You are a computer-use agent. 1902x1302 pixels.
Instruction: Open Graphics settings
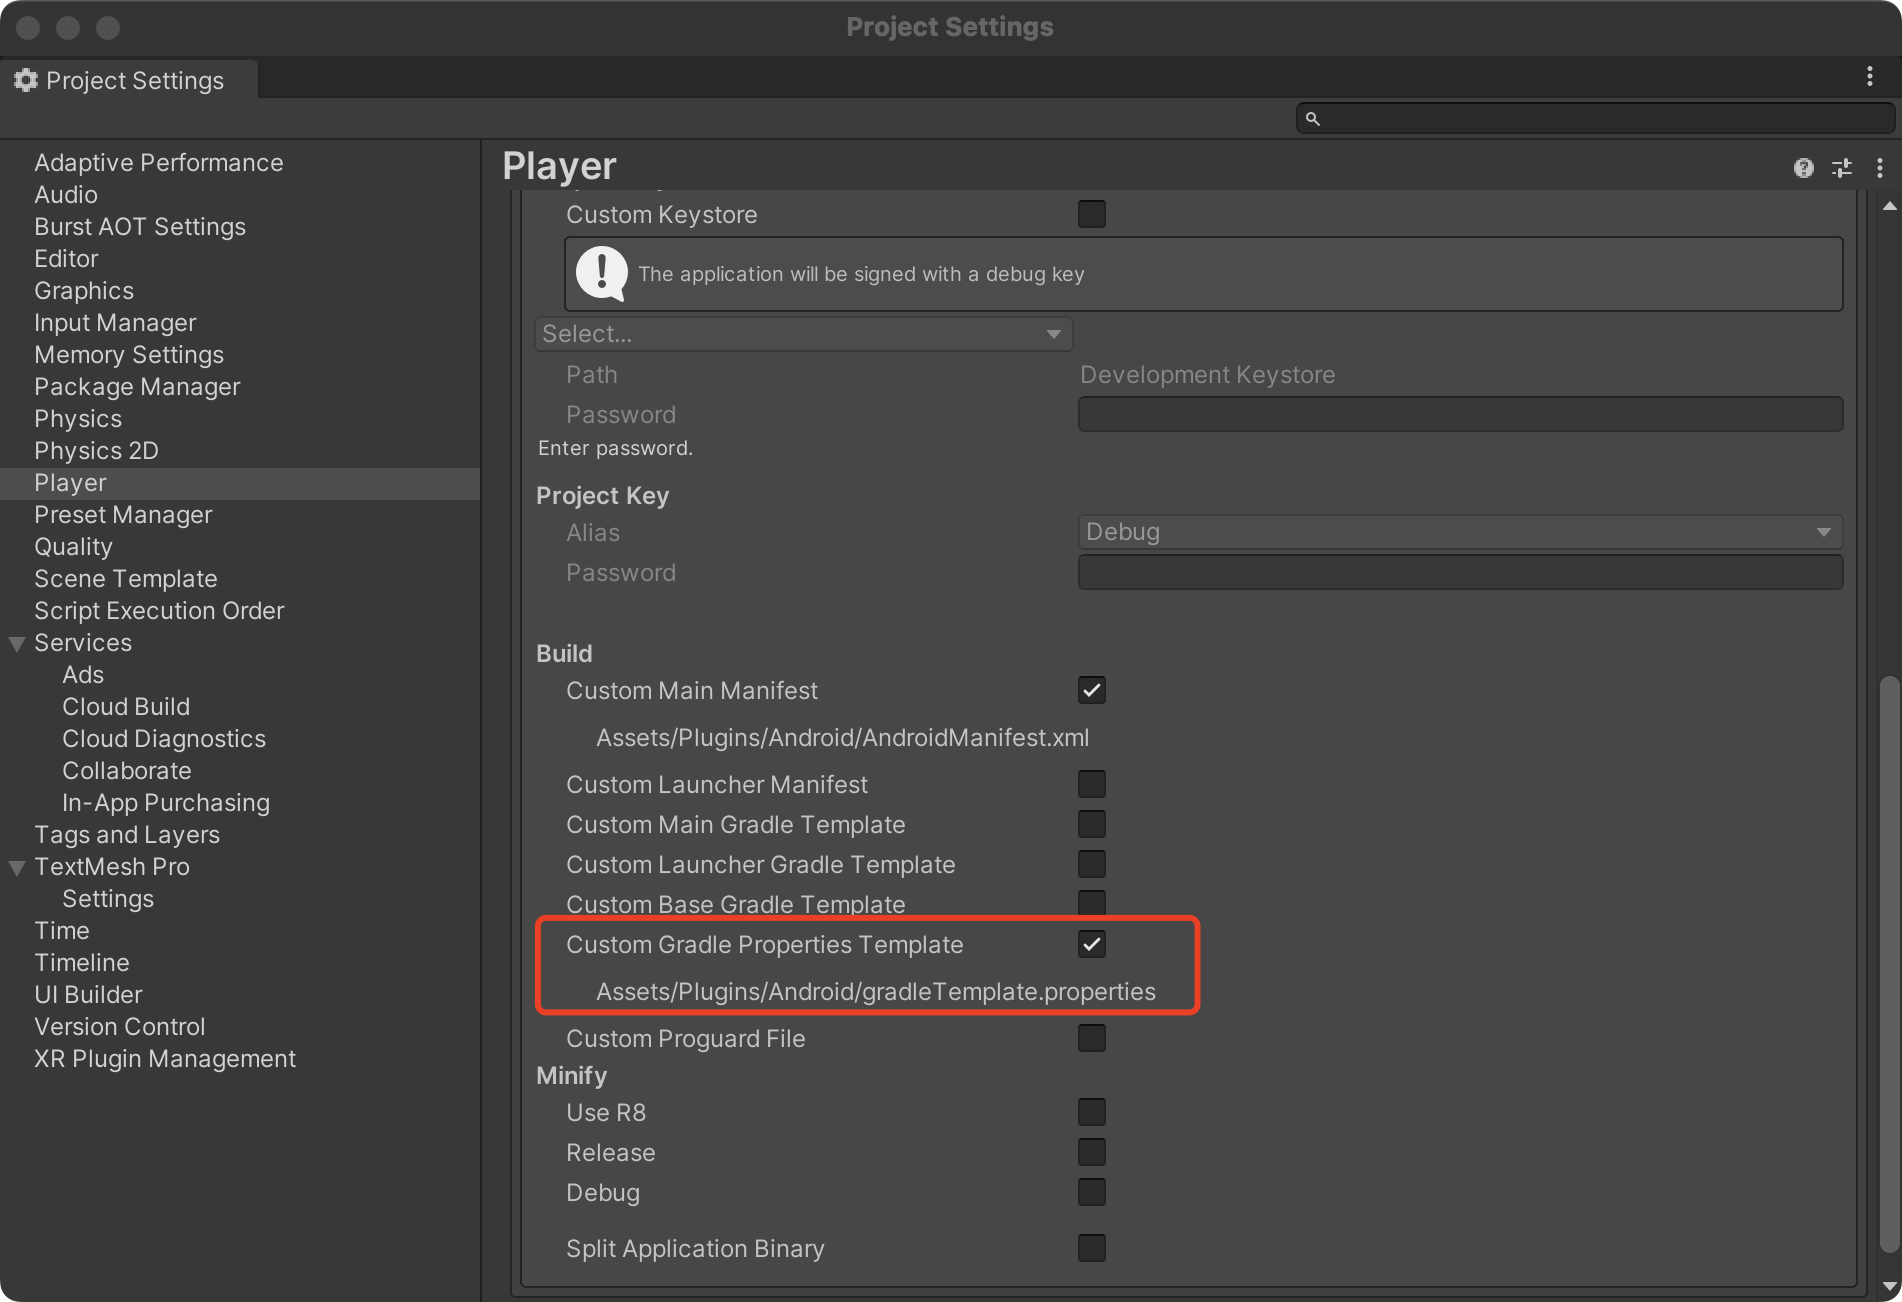84,290
